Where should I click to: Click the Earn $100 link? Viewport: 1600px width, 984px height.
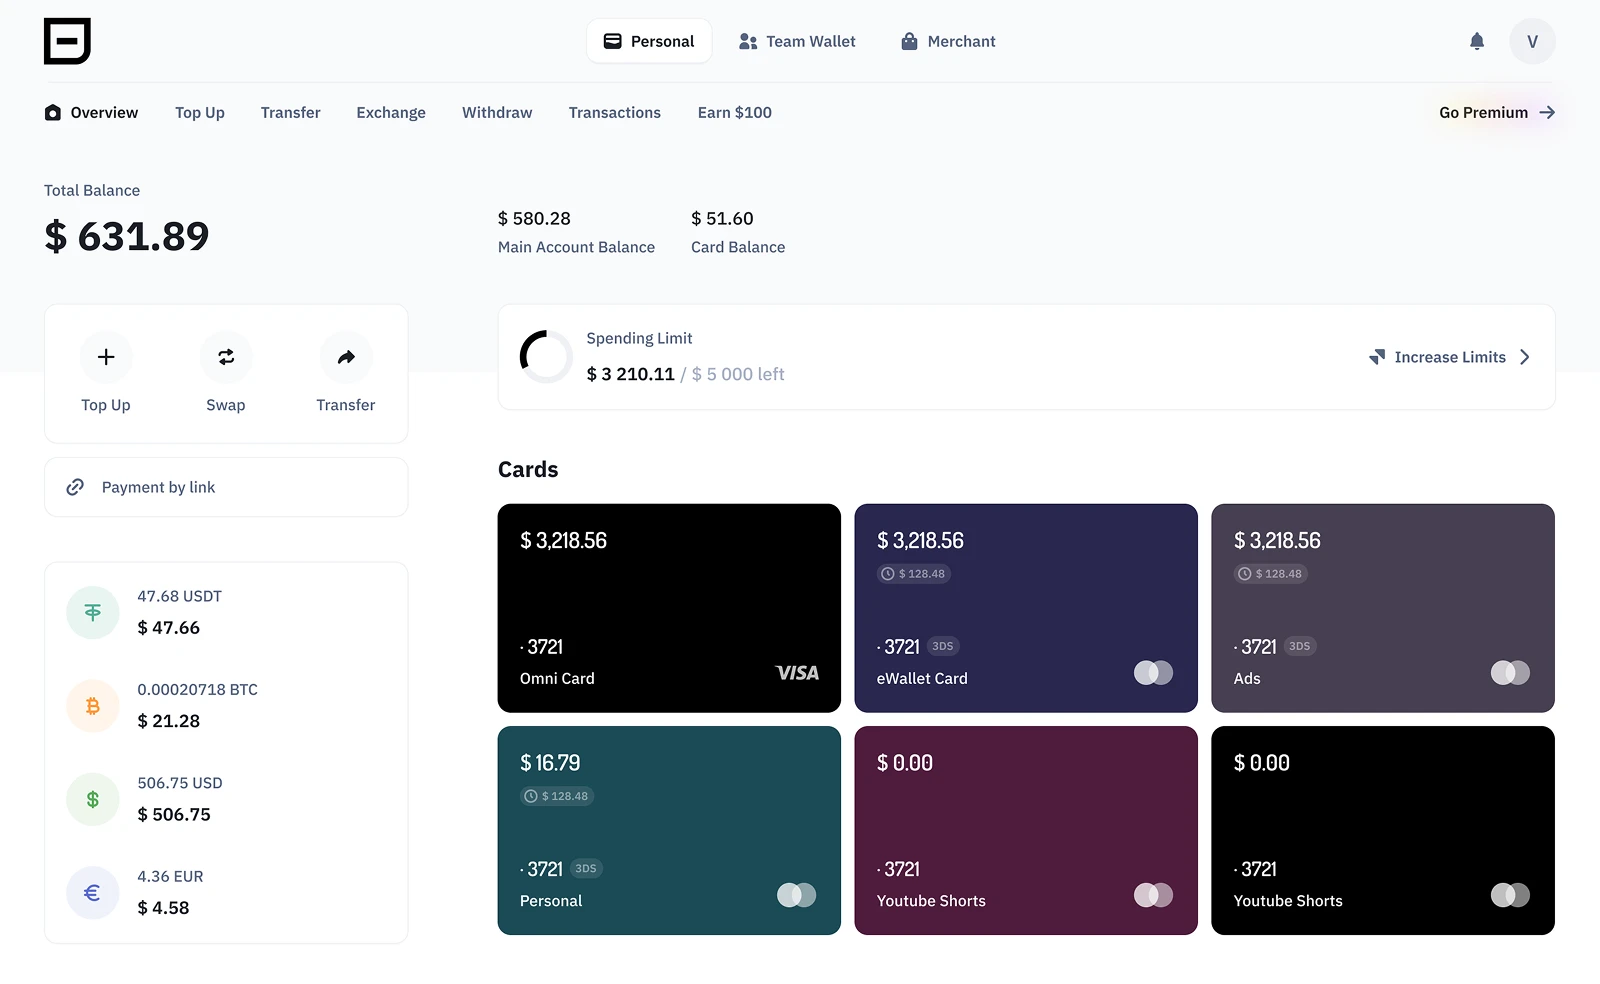[x=734, y=112]
